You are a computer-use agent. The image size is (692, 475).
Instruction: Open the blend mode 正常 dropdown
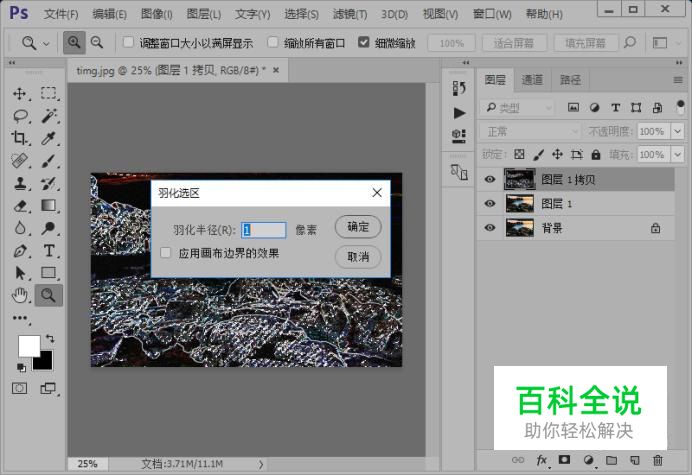[x=530, y=131]
